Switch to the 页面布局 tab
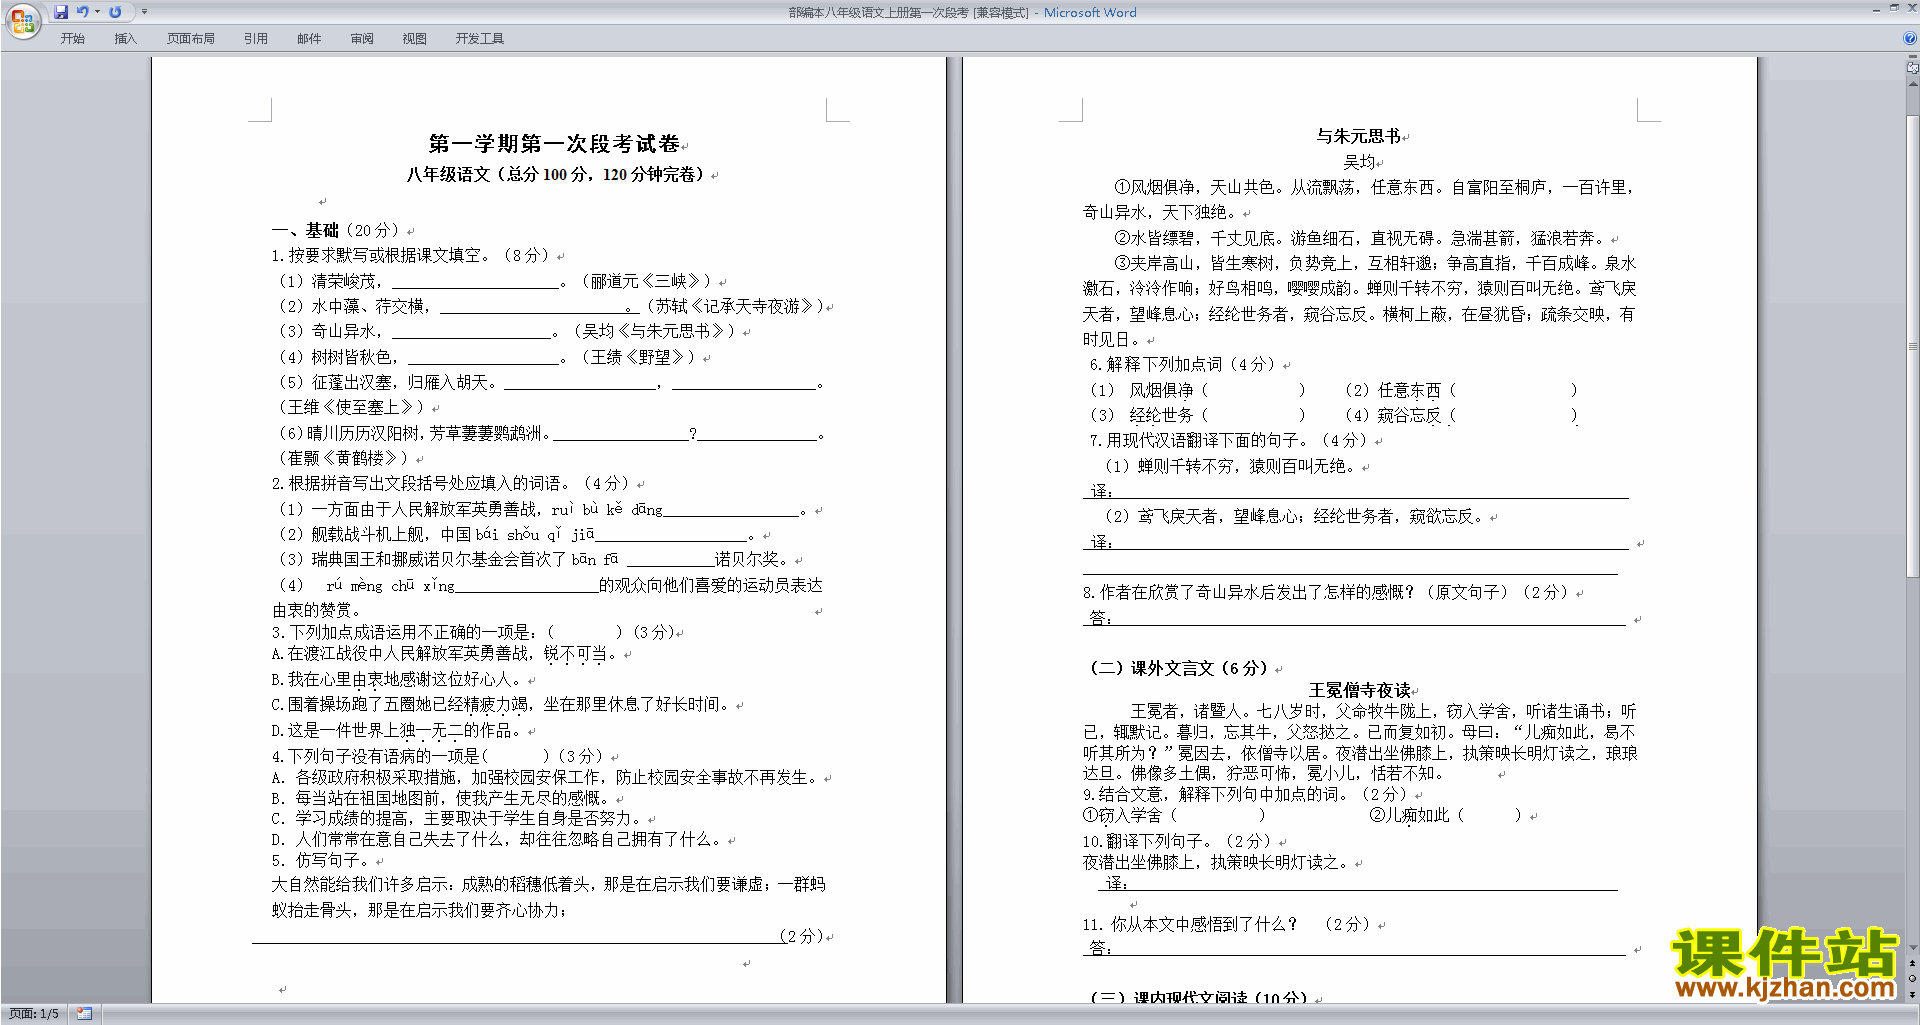 (x=191, y=38)
